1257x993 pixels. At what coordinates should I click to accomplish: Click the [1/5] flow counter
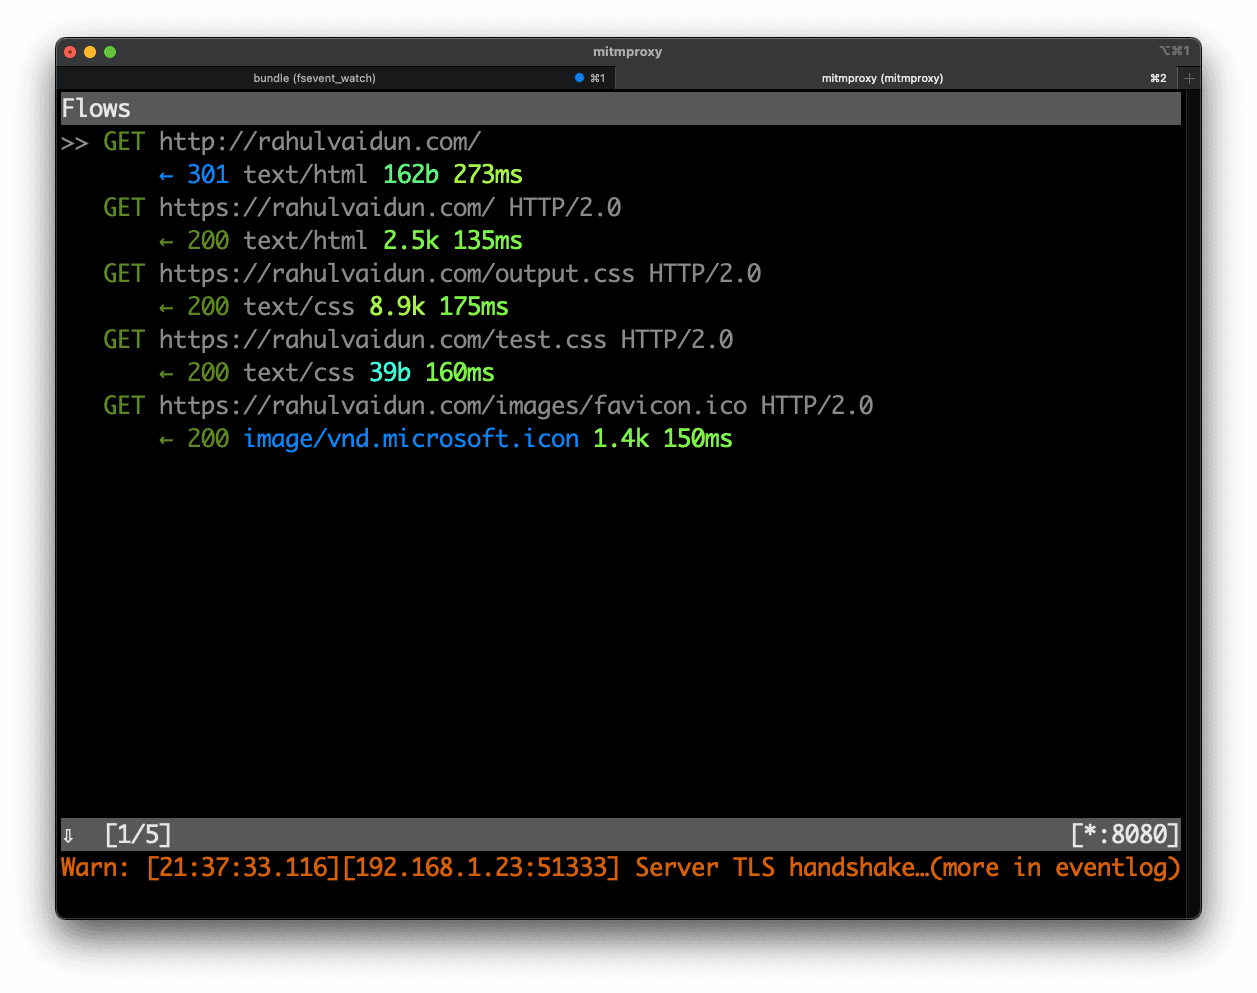pos(138,835)
